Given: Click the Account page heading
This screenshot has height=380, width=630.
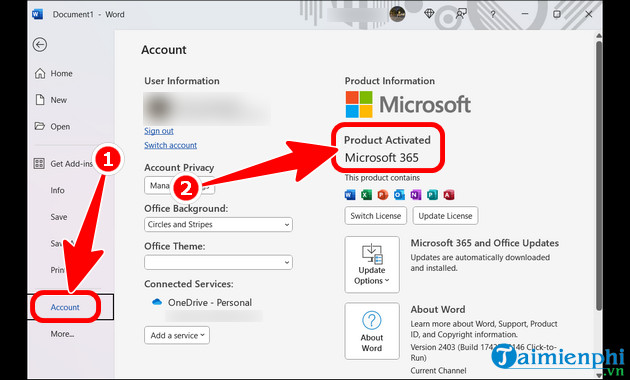Looking at the screenshot, I should [164, 50].
